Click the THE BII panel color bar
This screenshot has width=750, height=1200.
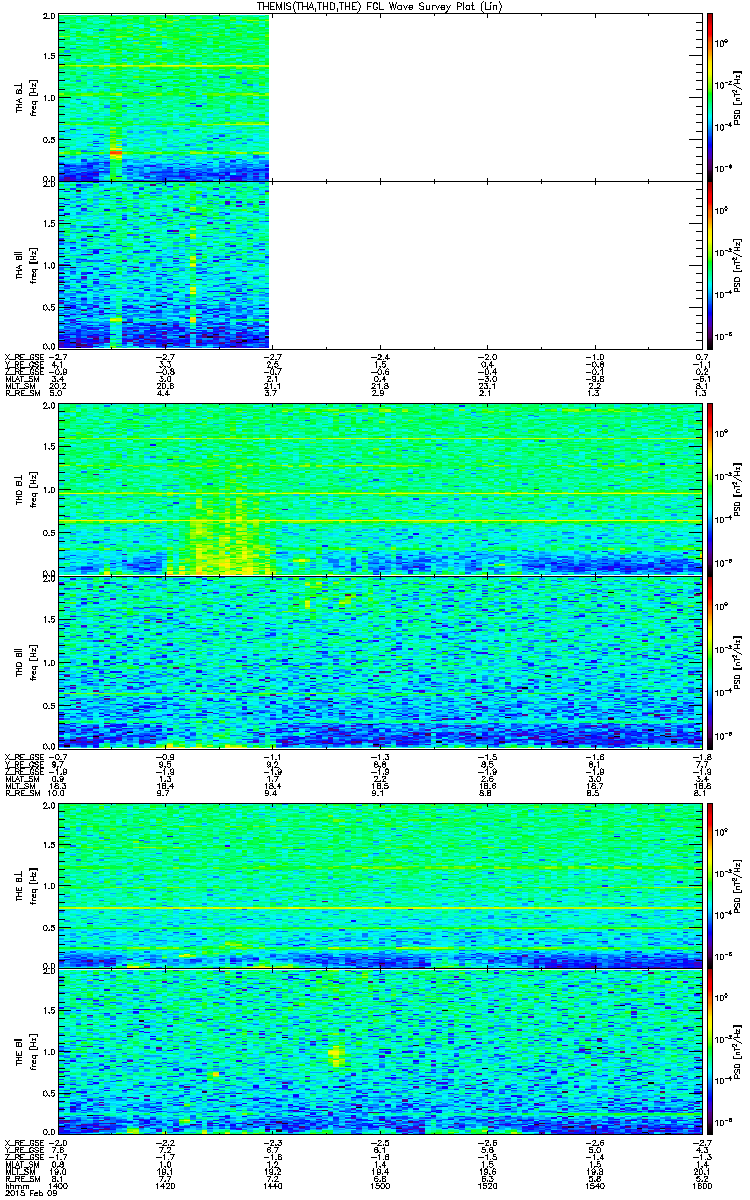point(709,1051)
